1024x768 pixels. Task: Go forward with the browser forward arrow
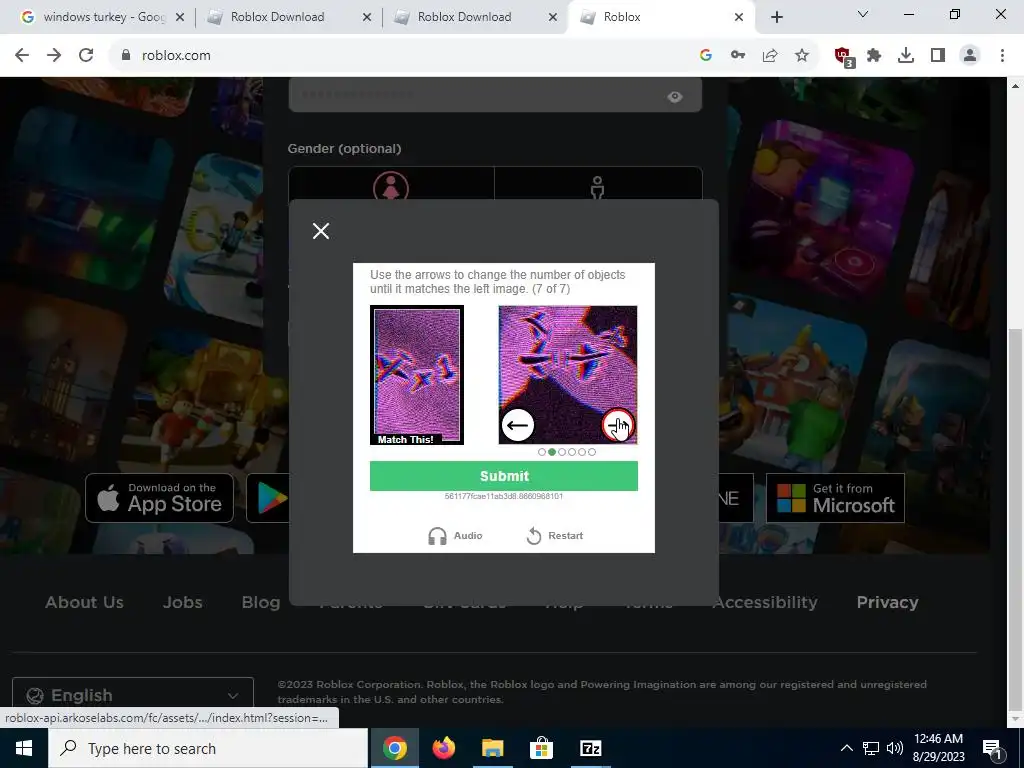[54, 56]
